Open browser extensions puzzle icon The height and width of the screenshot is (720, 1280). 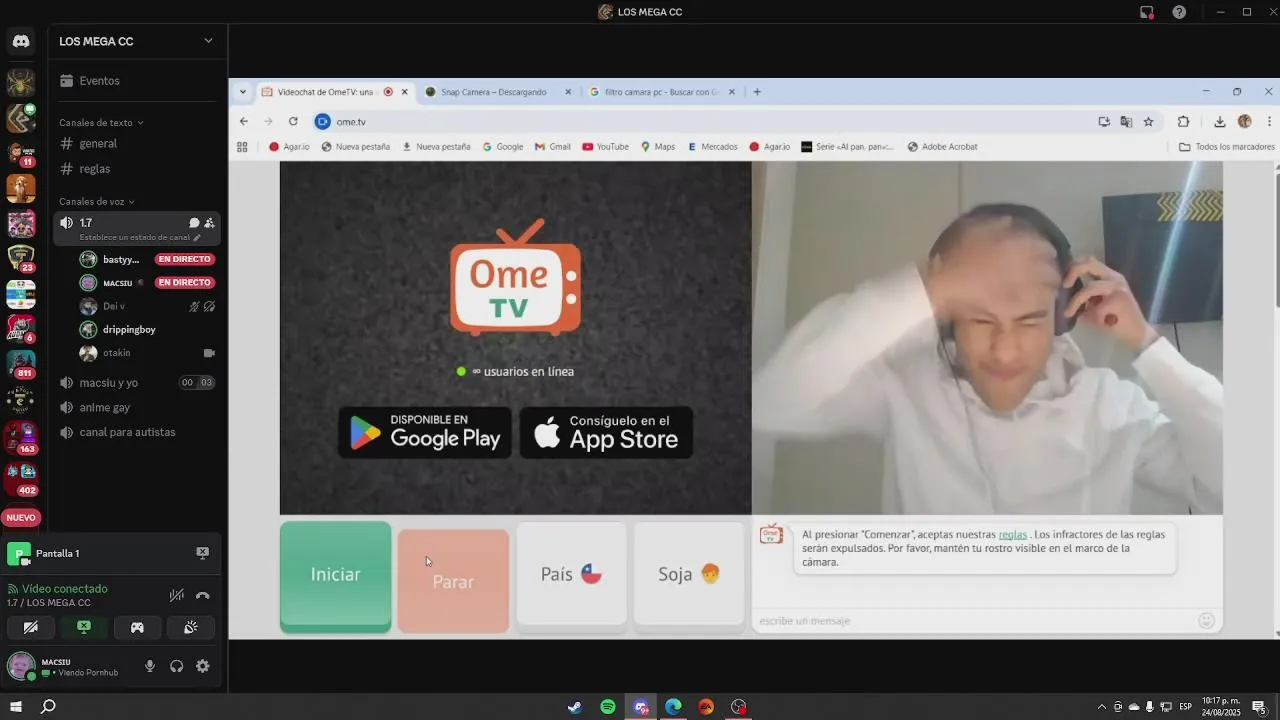point(1183,121)
